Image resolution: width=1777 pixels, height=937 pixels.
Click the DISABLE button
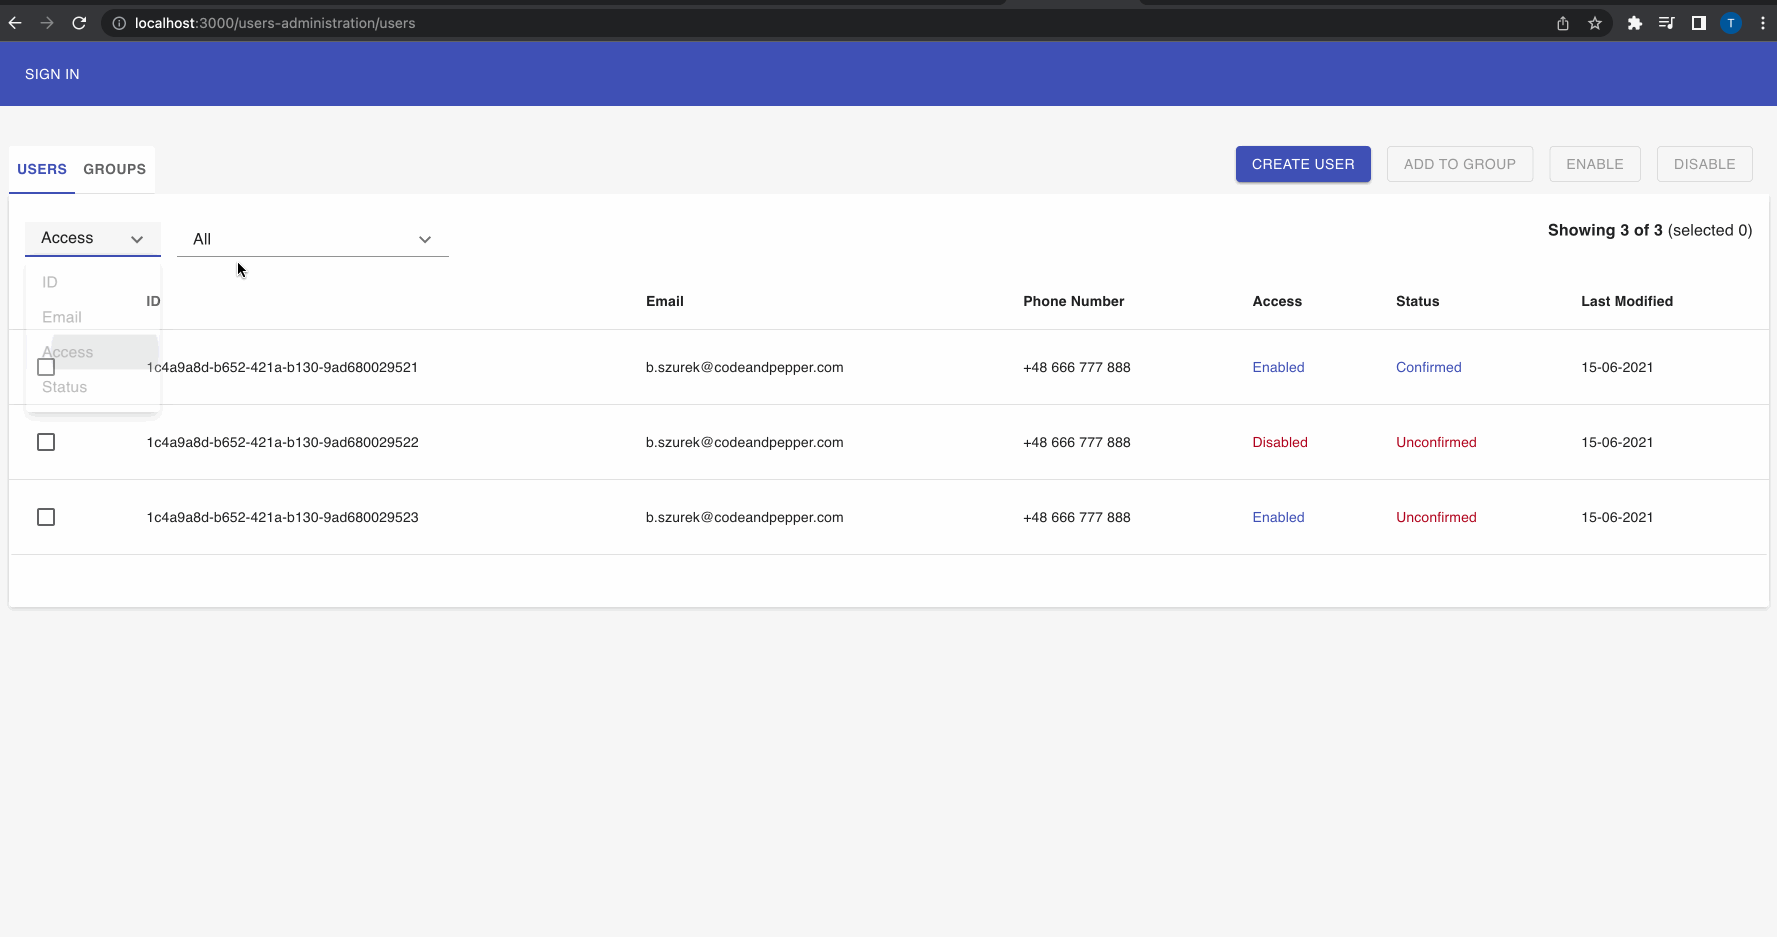click(1705, 164)
